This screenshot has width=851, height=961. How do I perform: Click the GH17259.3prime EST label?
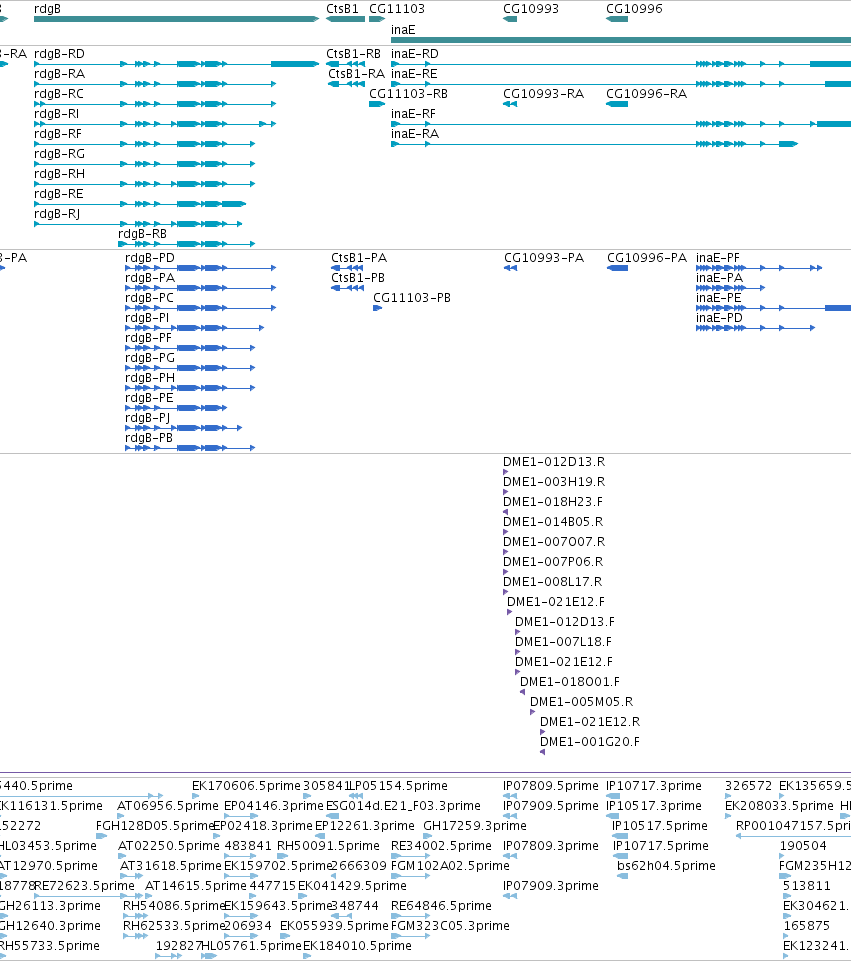[475, 826]
